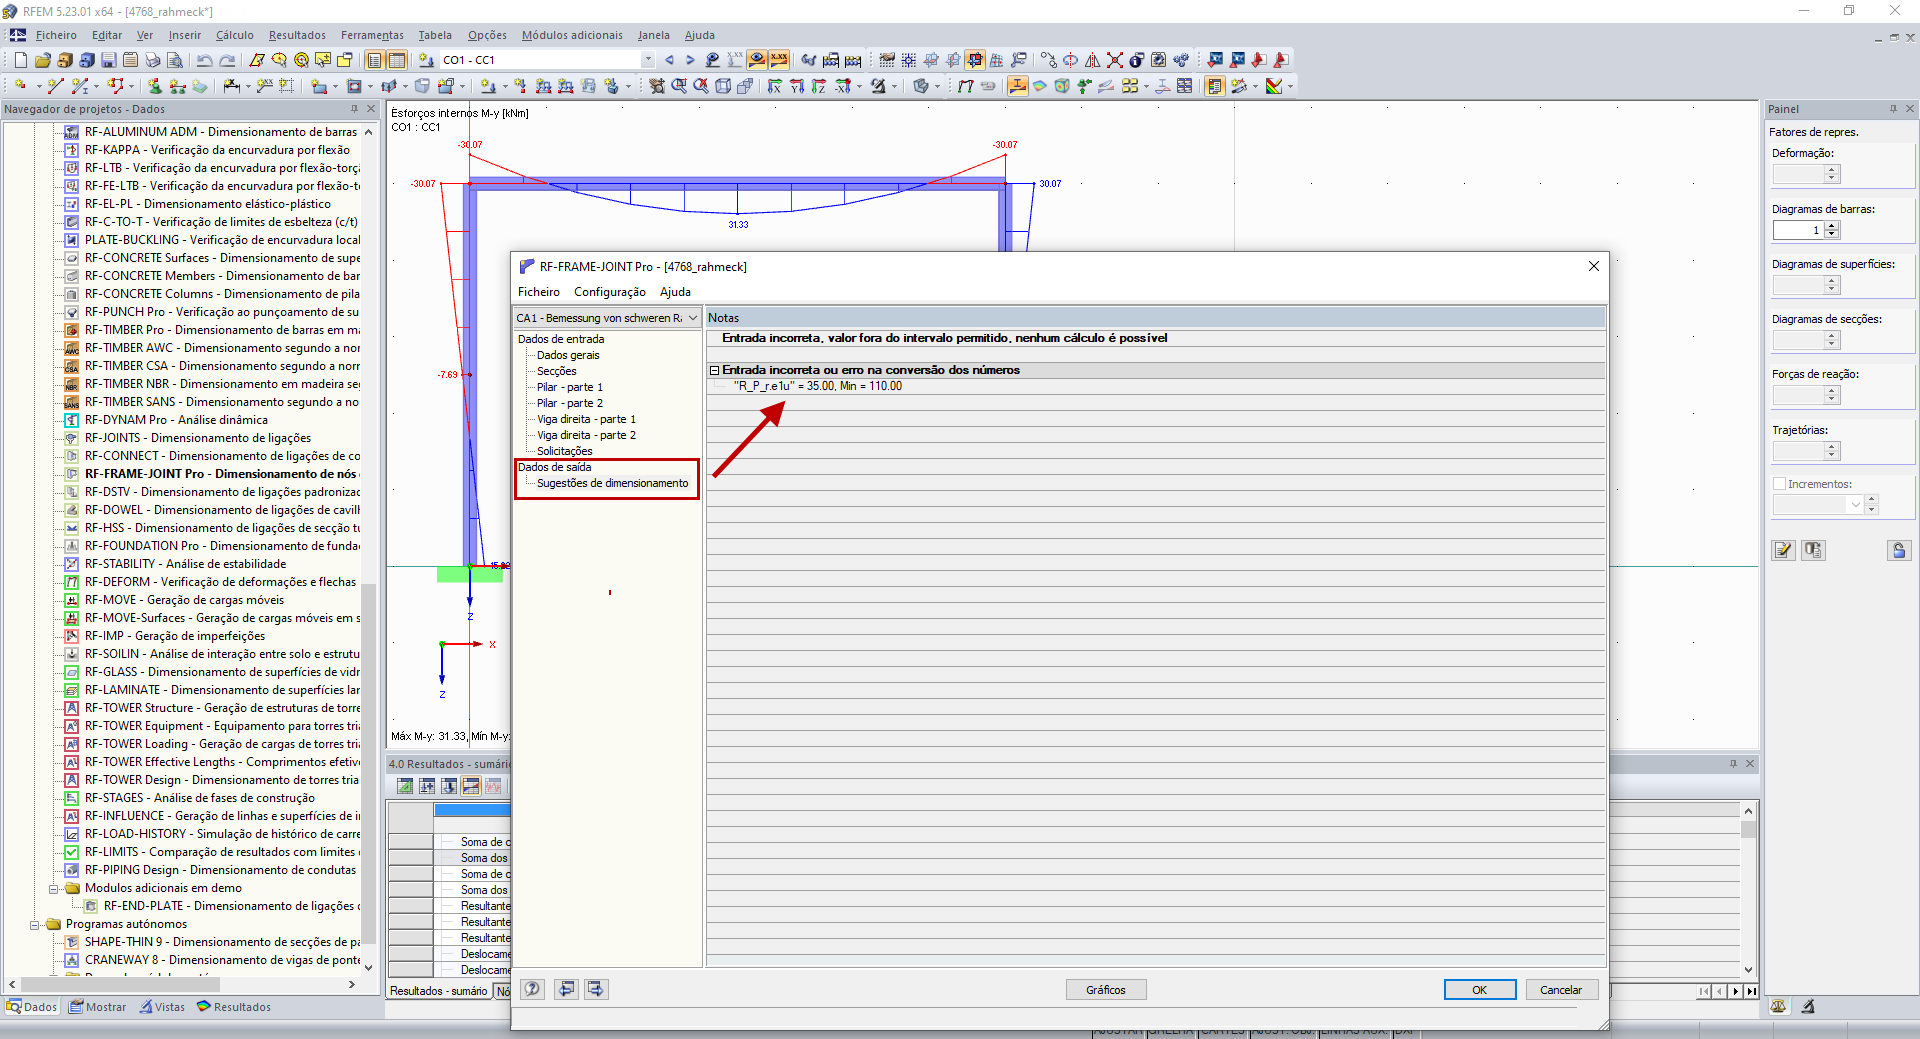This screenshot has width=1920, height=1039.
Task: Increase the Diagramas de barras factor
Action: coord(1832,226)
